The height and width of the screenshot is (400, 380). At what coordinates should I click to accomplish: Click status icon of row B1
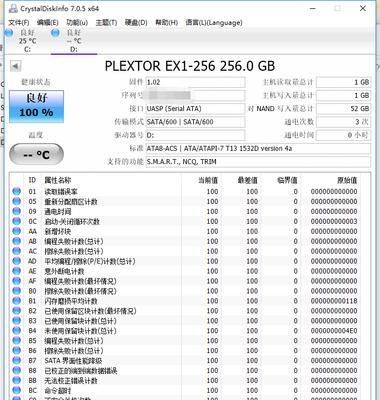tap(16, 301)
